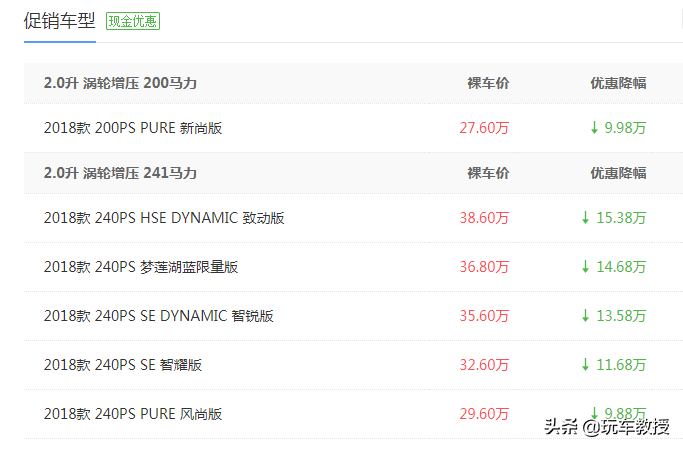This screenshot has width=683, height=449.
Task: Click the 35.60万 price
Action: tap(484, 316)
